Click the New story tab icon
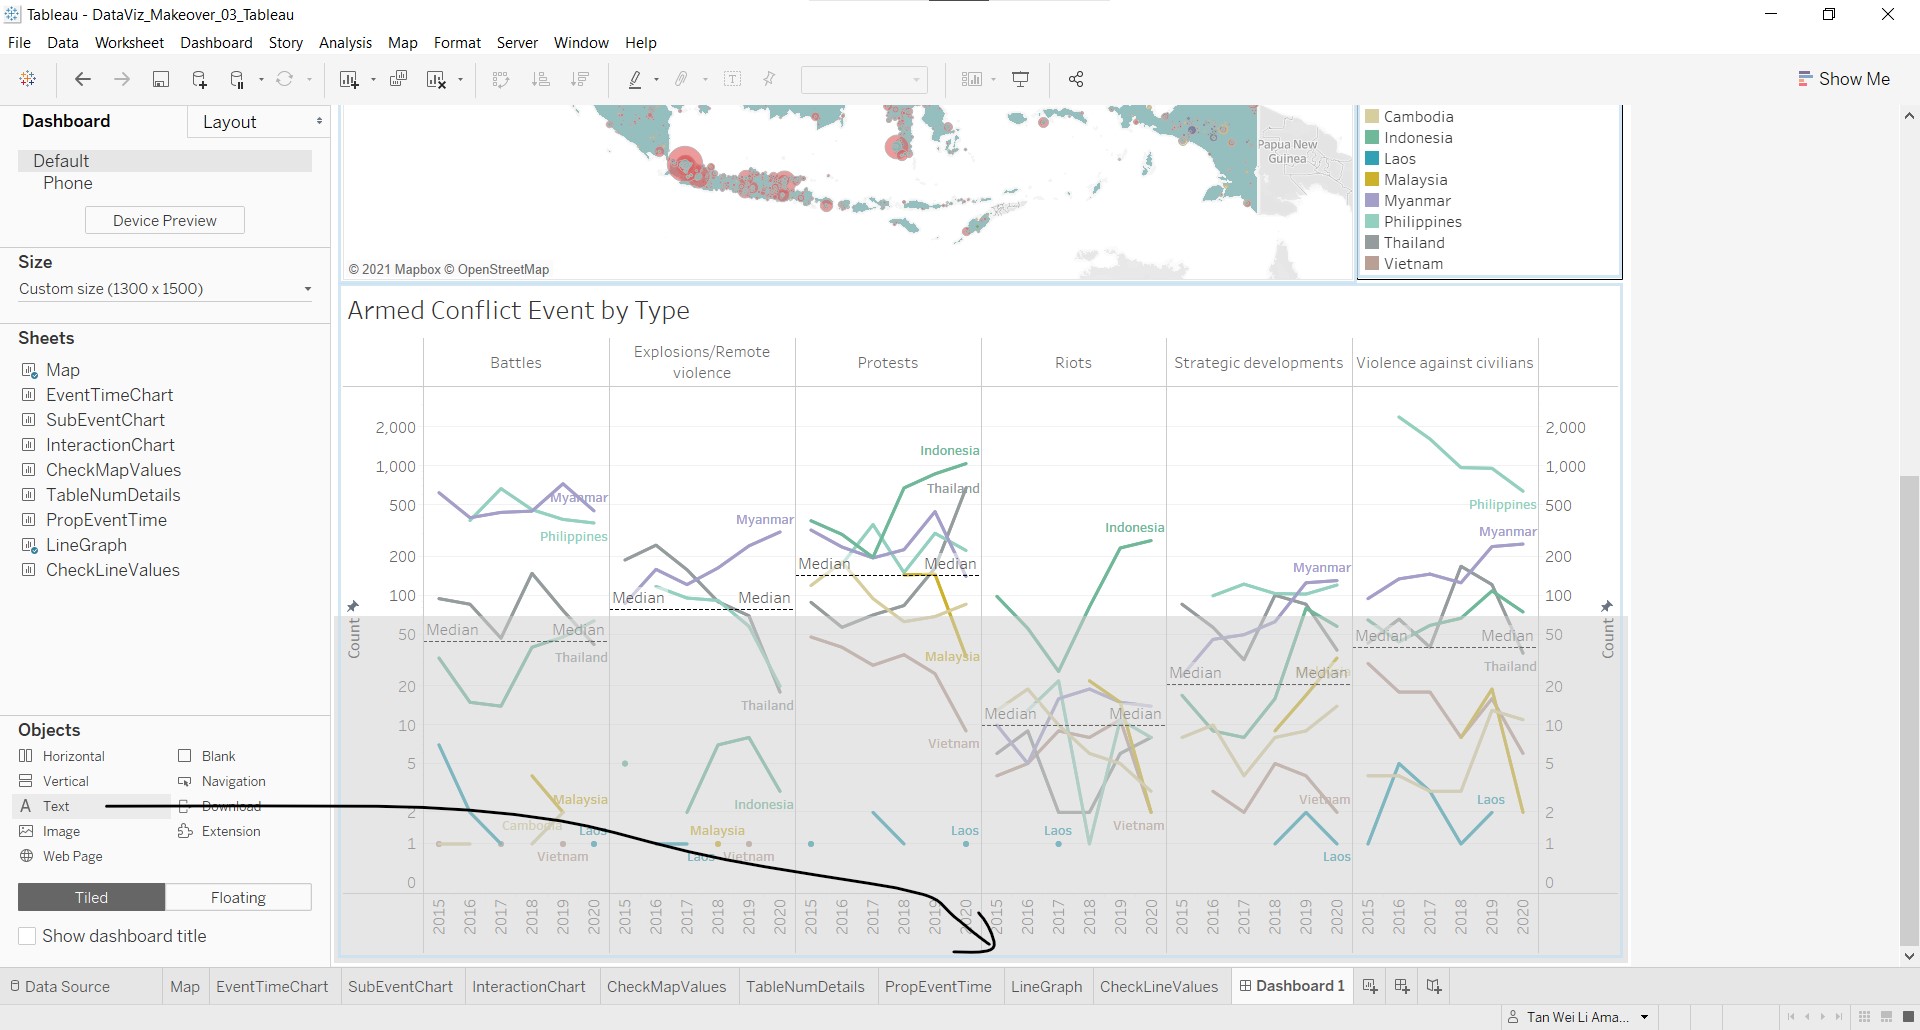Viewport: 1920px width, 1030px height. point(1434,987)
